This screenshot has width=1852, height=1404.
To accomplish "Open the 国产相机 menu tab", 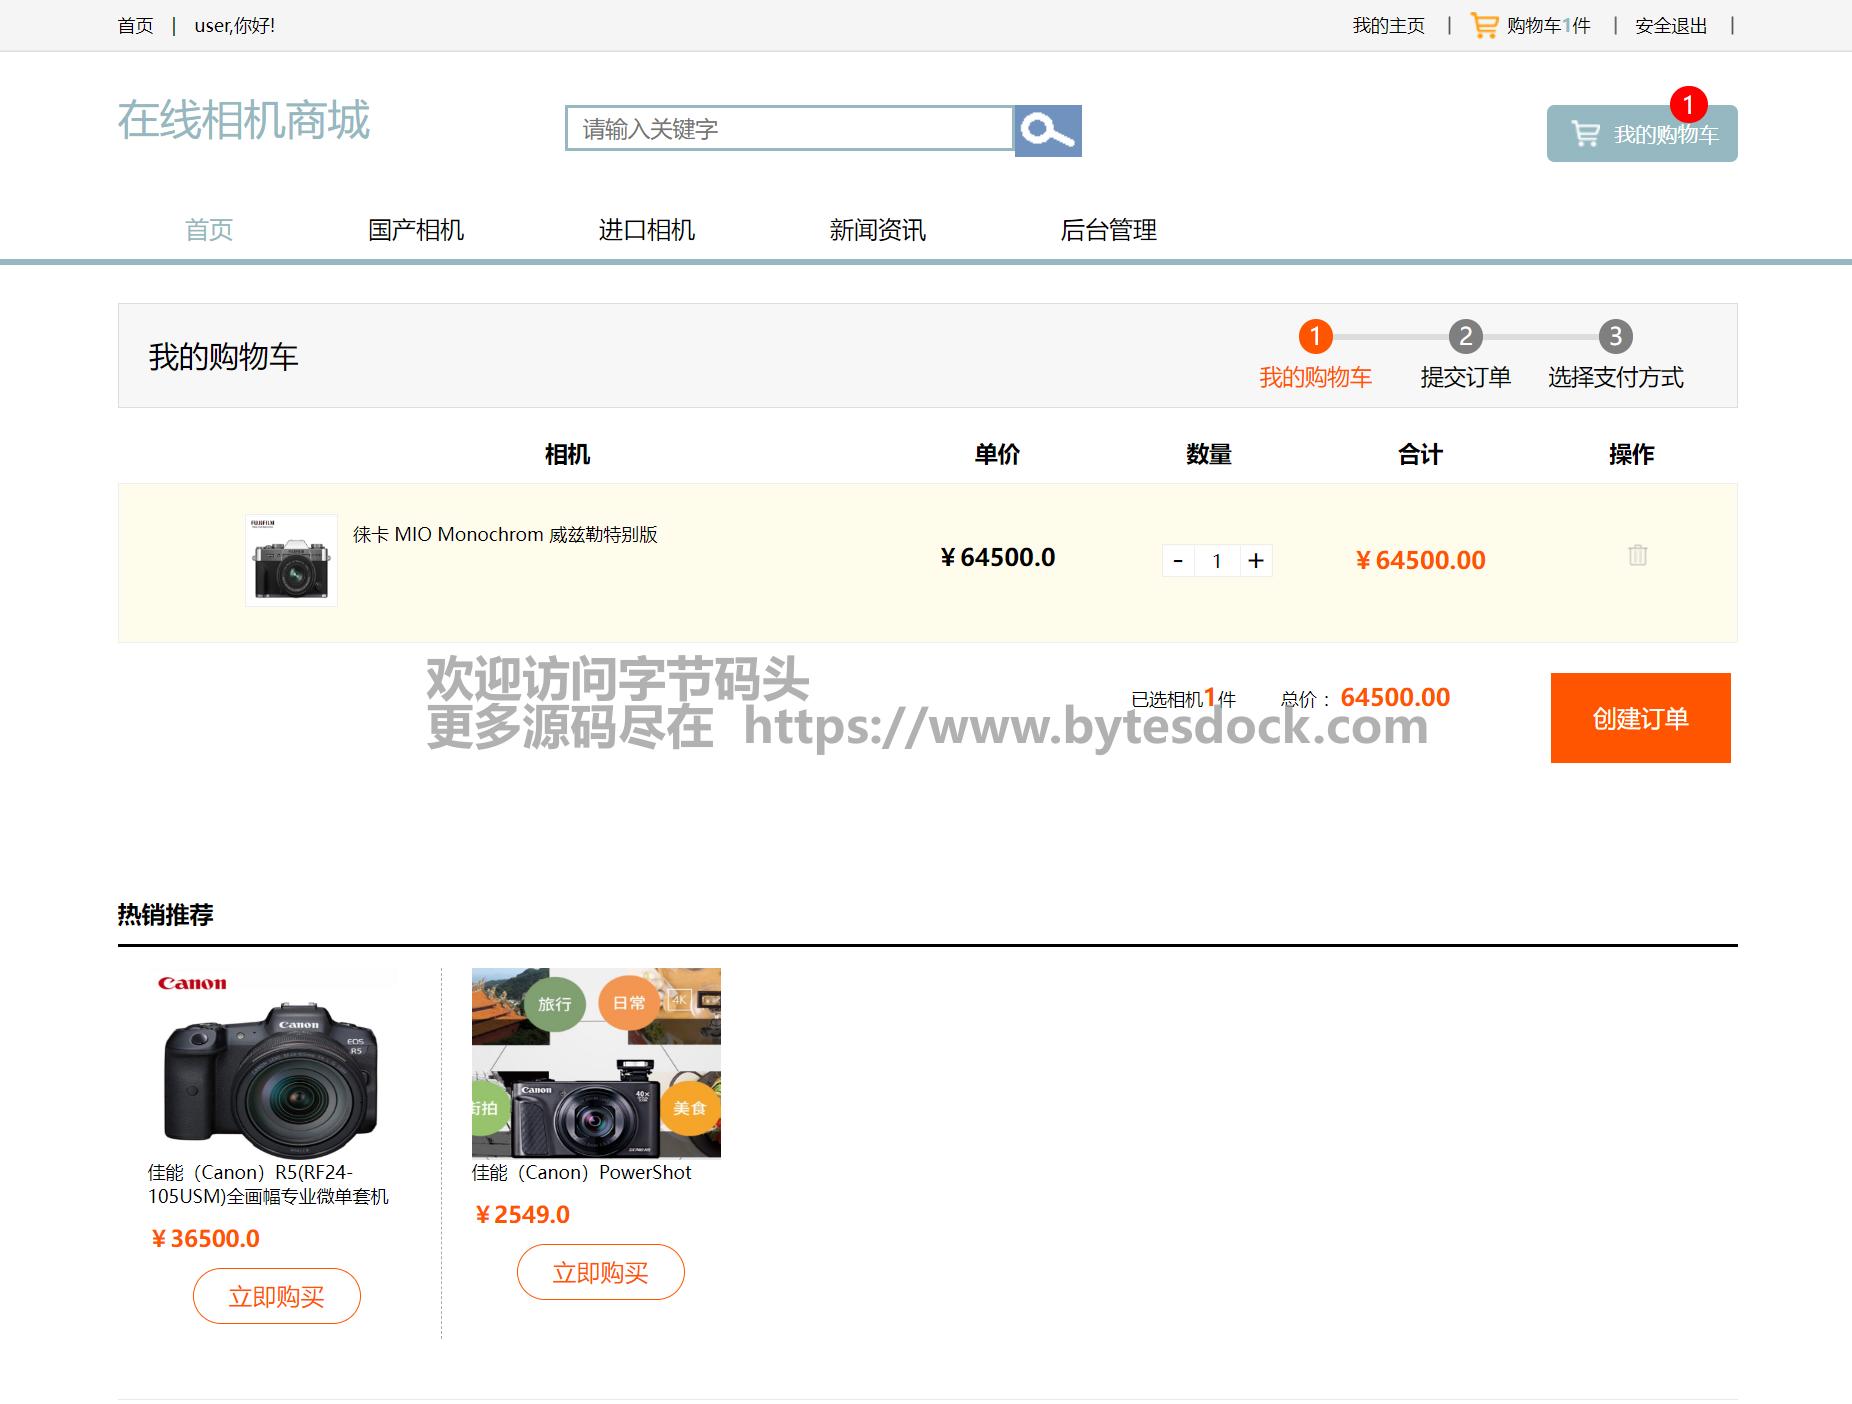I will [416, 230].
